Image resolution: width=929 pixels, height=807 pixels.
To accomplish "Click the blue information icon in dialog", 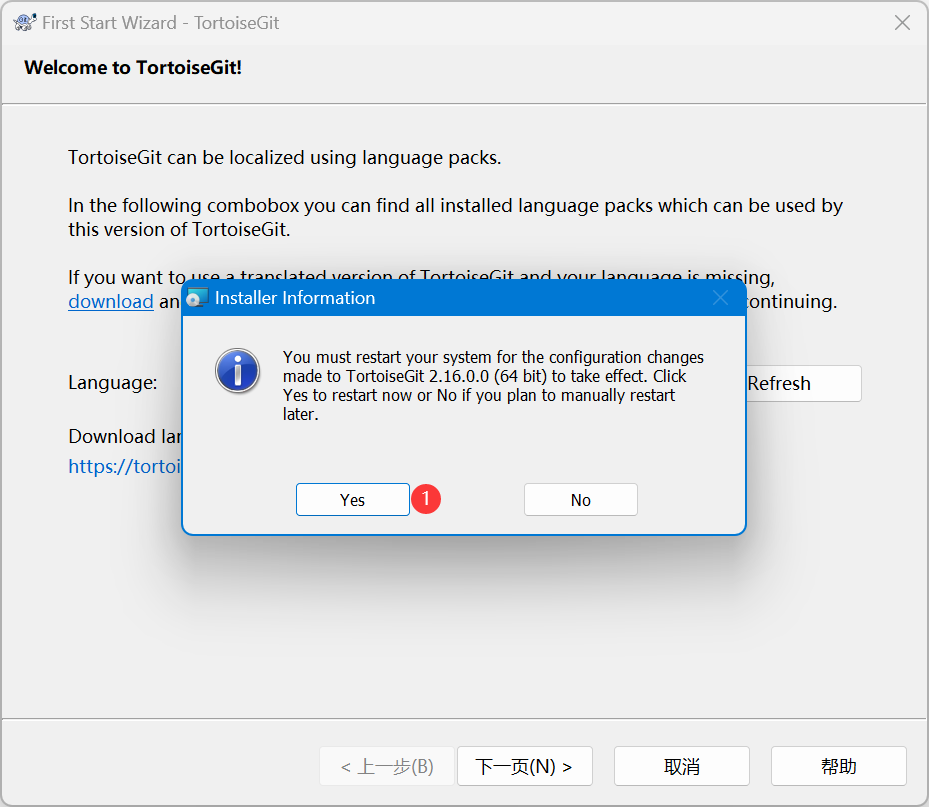I will pyautogui.click(x=237, y=371).
